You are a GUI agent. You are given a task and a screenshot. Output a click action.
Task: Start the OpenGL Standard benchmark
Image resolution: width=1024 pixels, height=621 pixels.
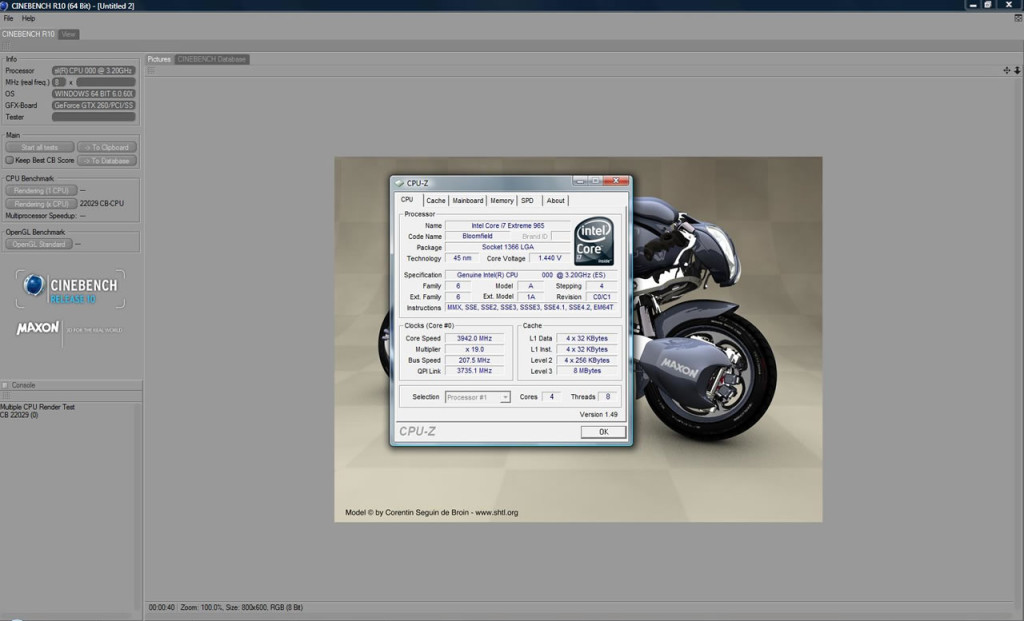click(x=39, y=244)
